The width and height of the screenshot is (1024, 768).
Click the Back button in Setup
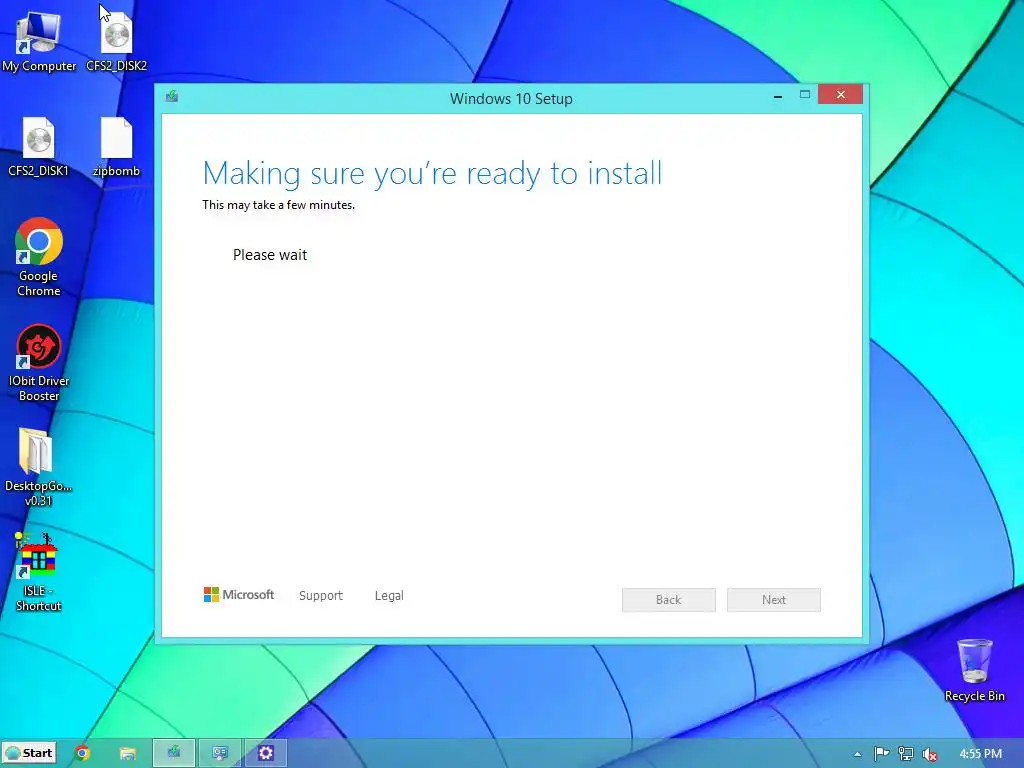pos(669,600)
